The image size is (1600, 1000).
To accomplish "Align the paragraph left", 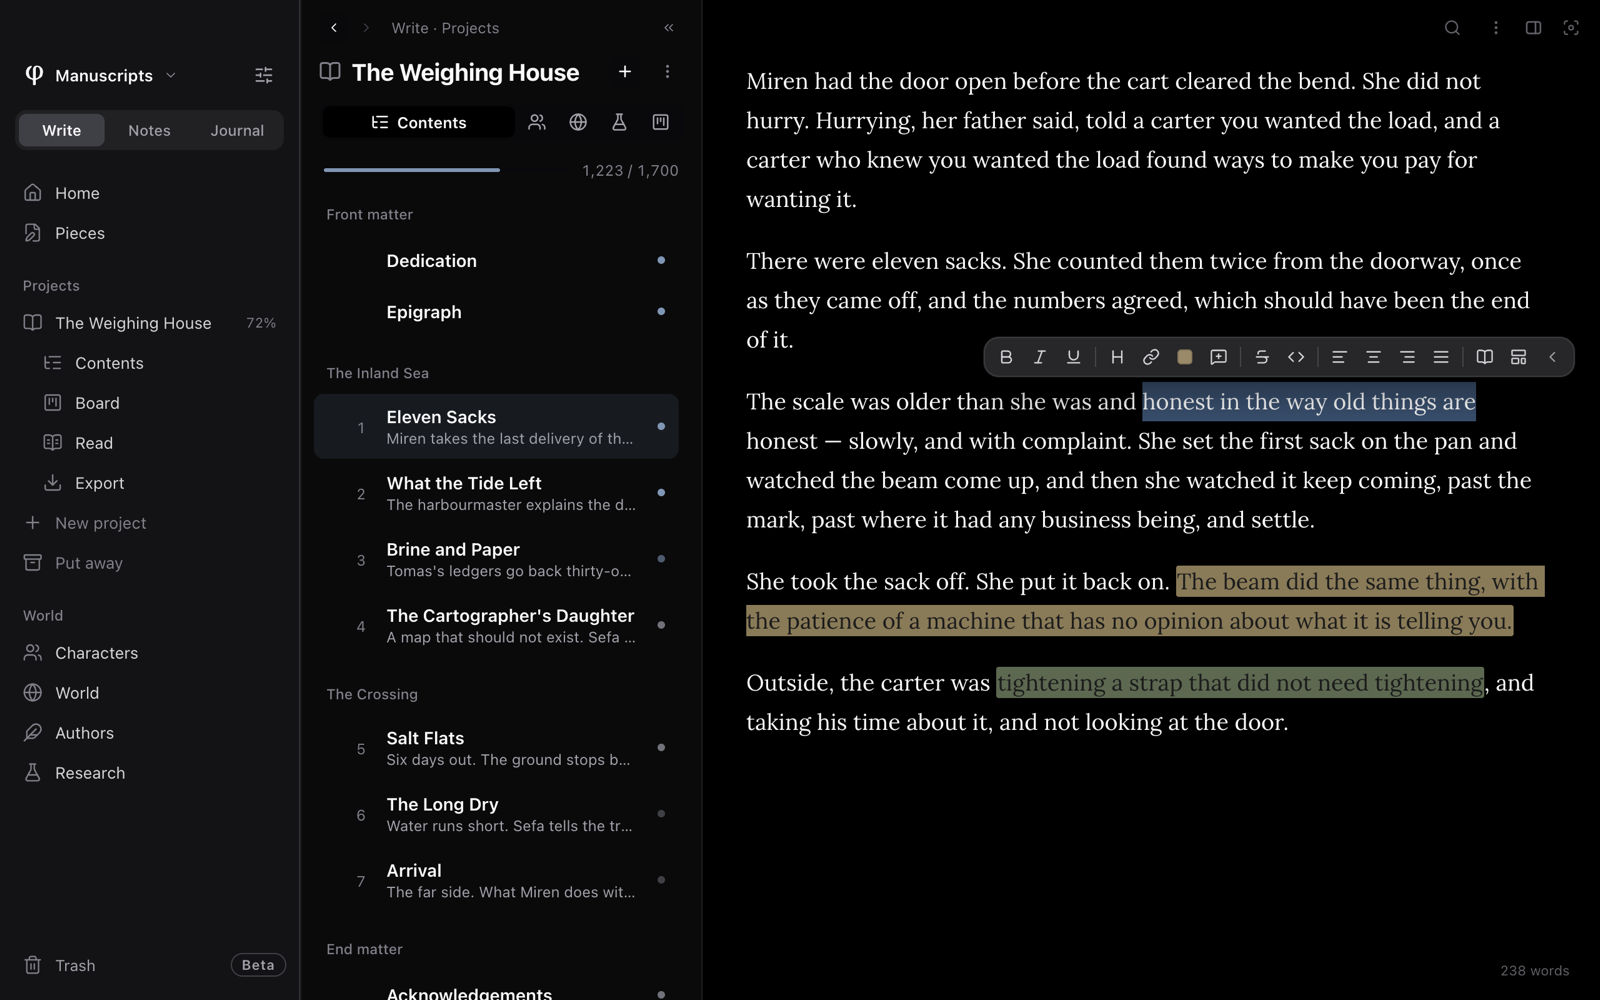I will tap(1339, 357).
